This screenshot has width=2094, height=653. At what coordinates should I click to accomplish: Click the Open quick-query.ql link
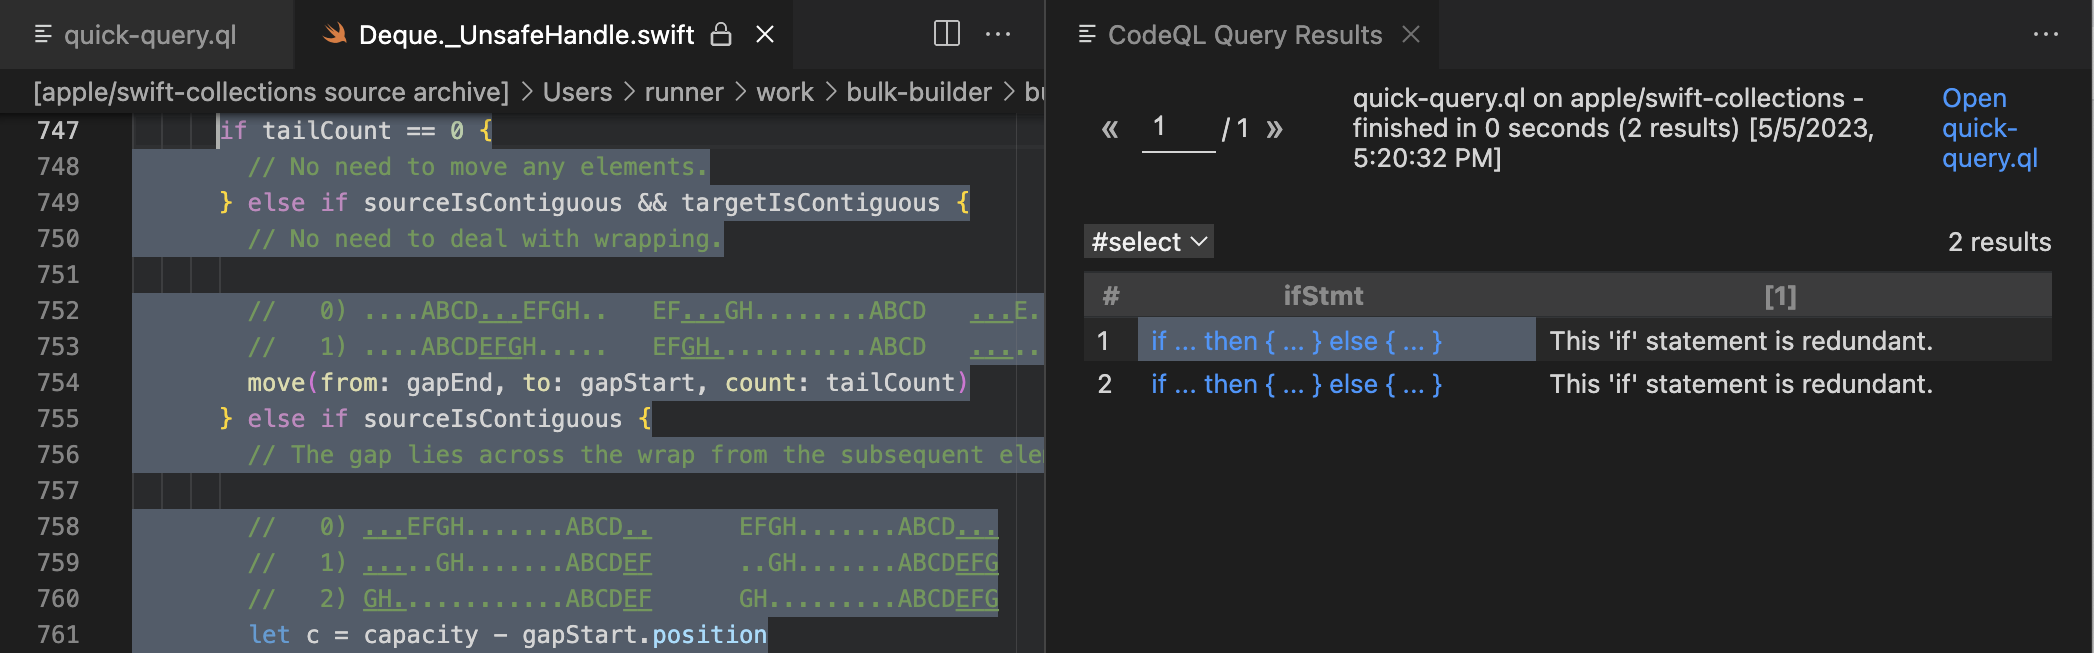point(1988,128)
